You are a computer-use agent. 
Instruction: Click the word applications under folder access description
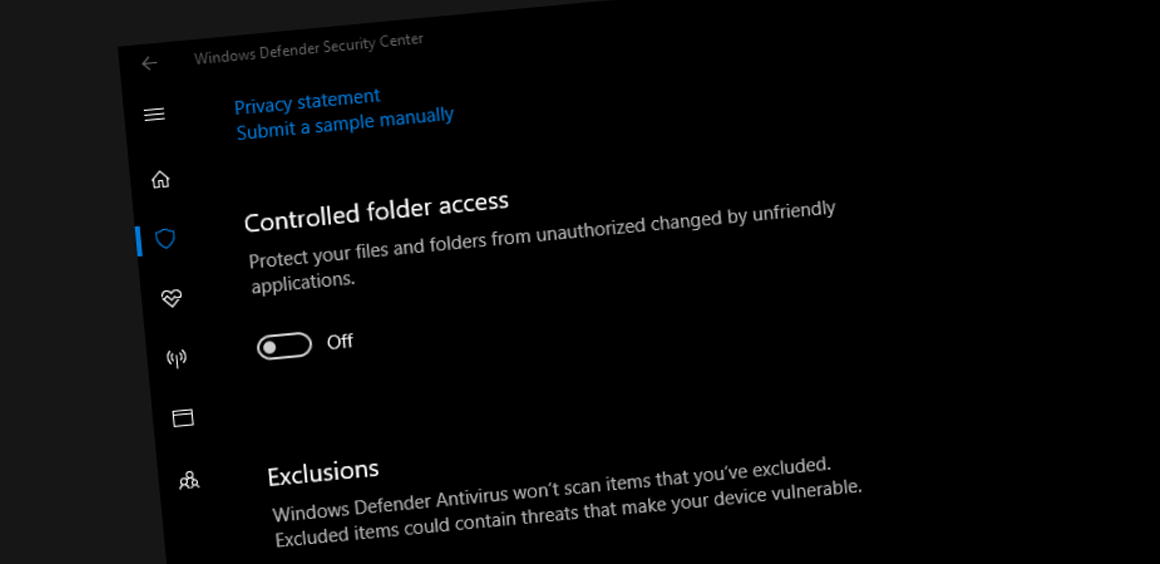(303, 283)
